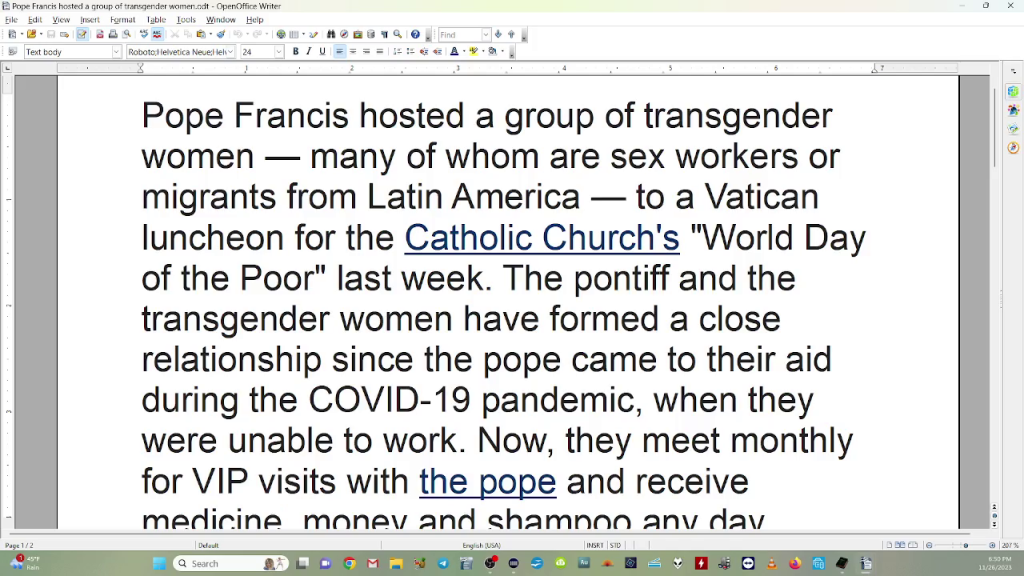Viewport: 1024px width, 576px height.
Task: Open the Format menu
Action: [x=123, y=20]
